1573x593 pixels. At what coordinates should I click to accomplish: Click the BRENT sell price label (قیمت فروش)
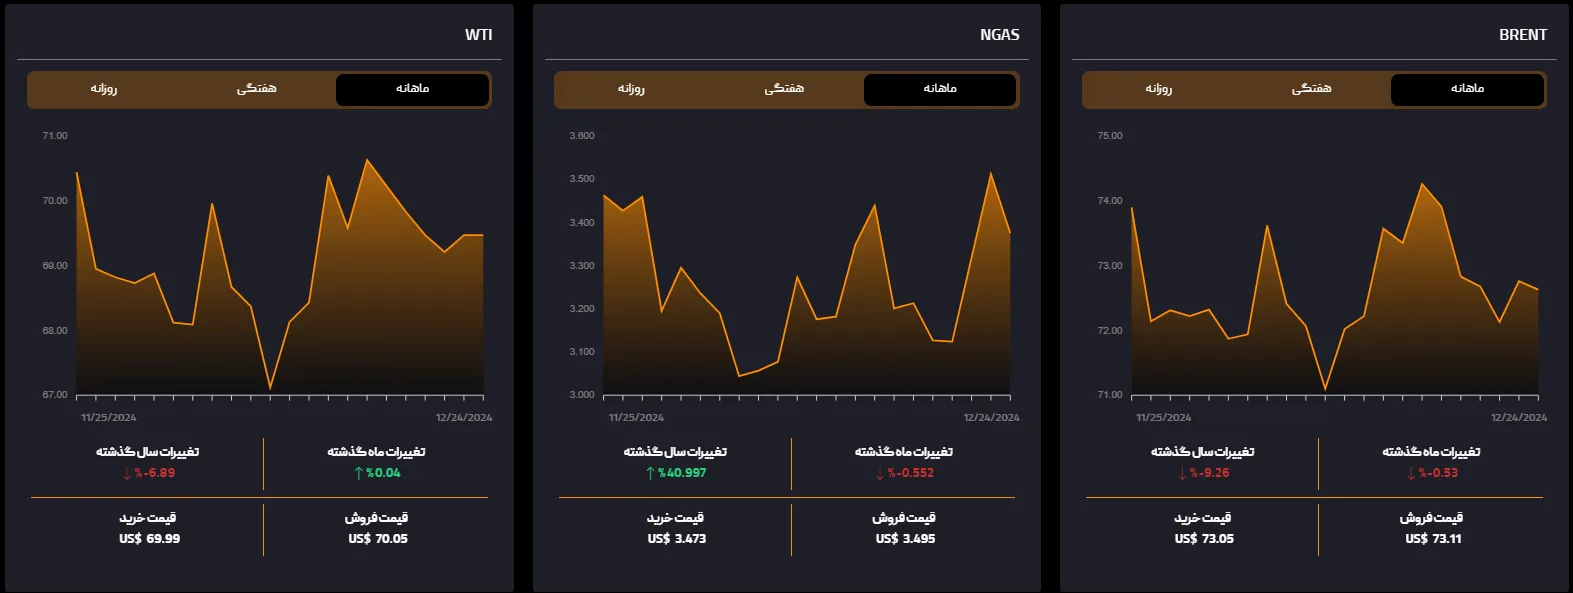click(1431, 518)
